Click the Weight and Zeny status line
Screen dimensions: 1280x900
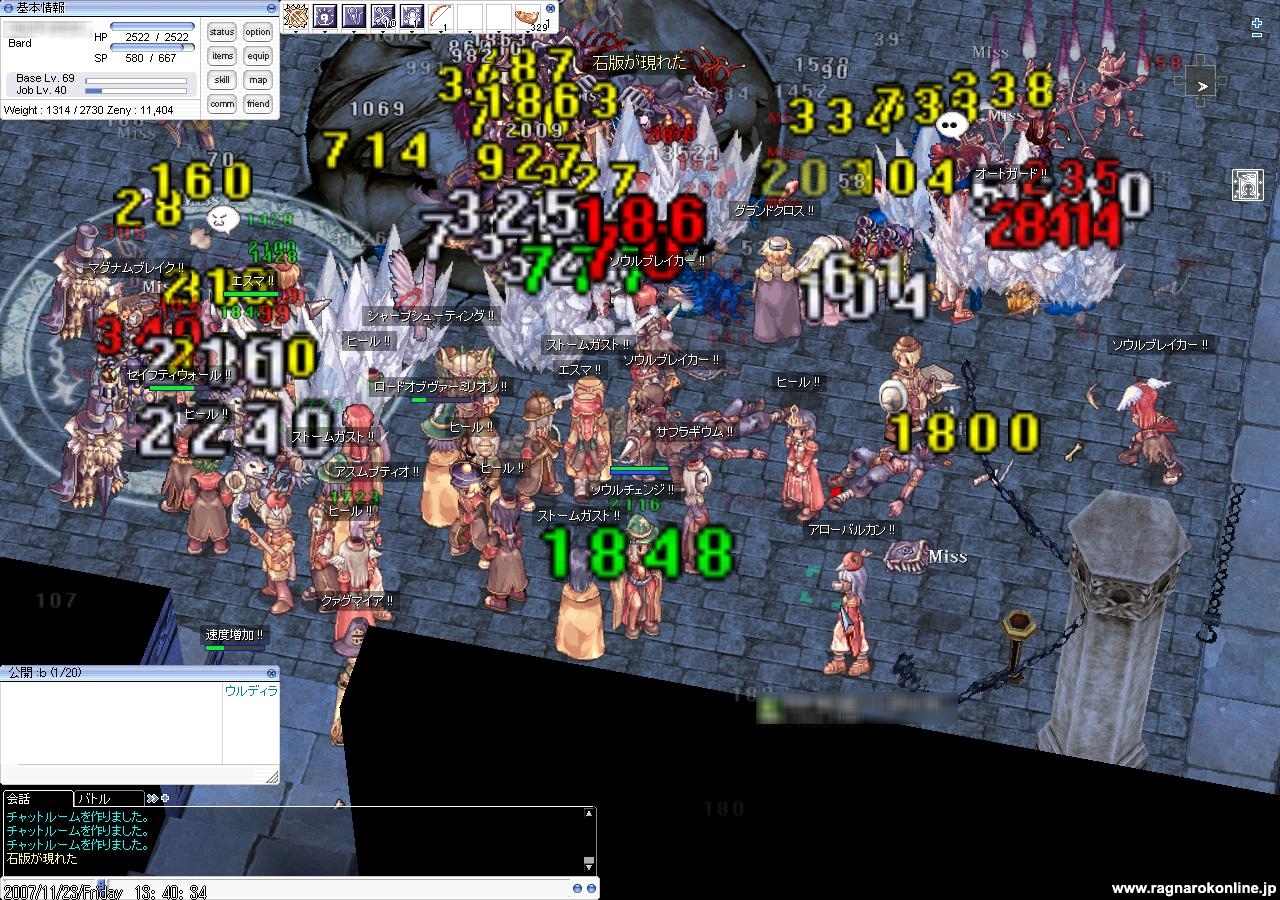89,110
